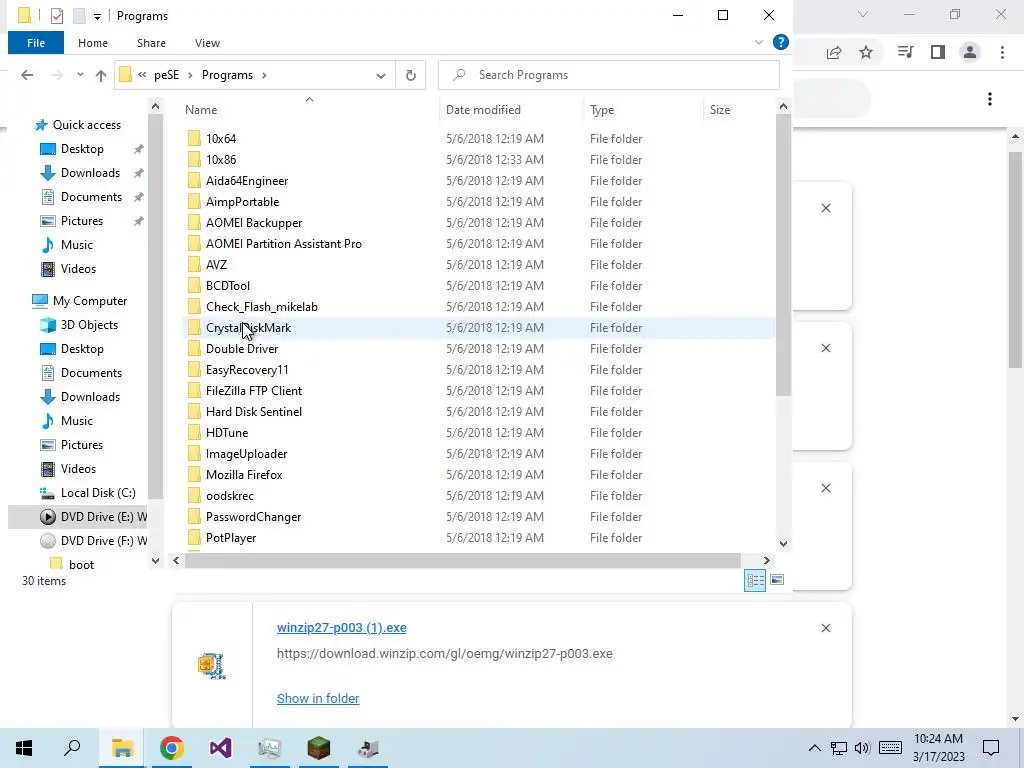Screen dimensions: 1024x768
Task: Open Explorer help question mark icon
Action: pos(780,42)
